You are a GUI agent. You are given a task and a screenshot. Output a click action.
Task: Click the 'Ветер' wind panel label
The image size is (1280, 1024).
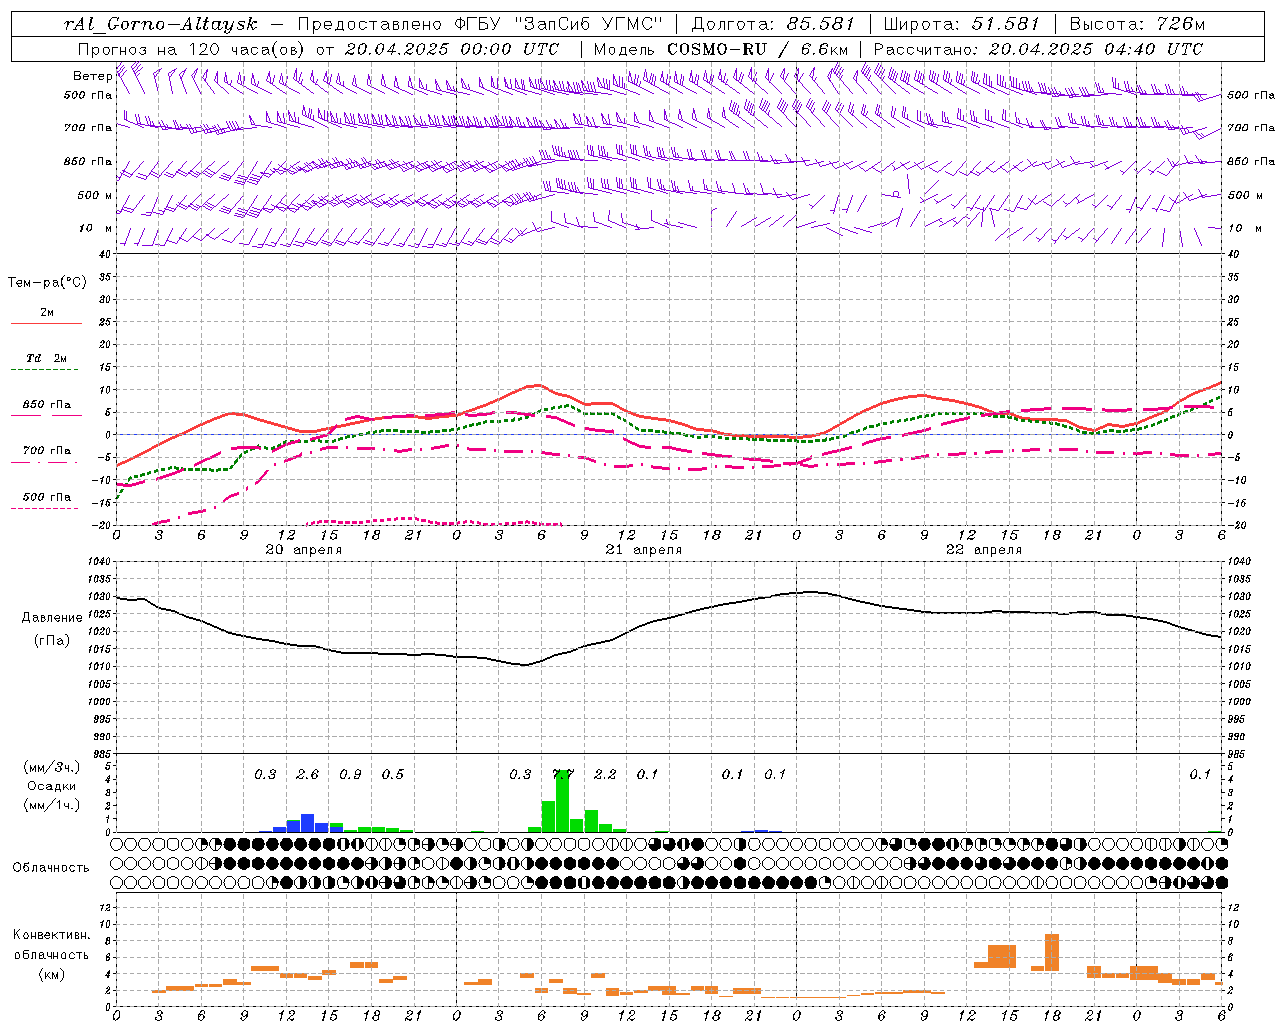click(x=92, y=76)
